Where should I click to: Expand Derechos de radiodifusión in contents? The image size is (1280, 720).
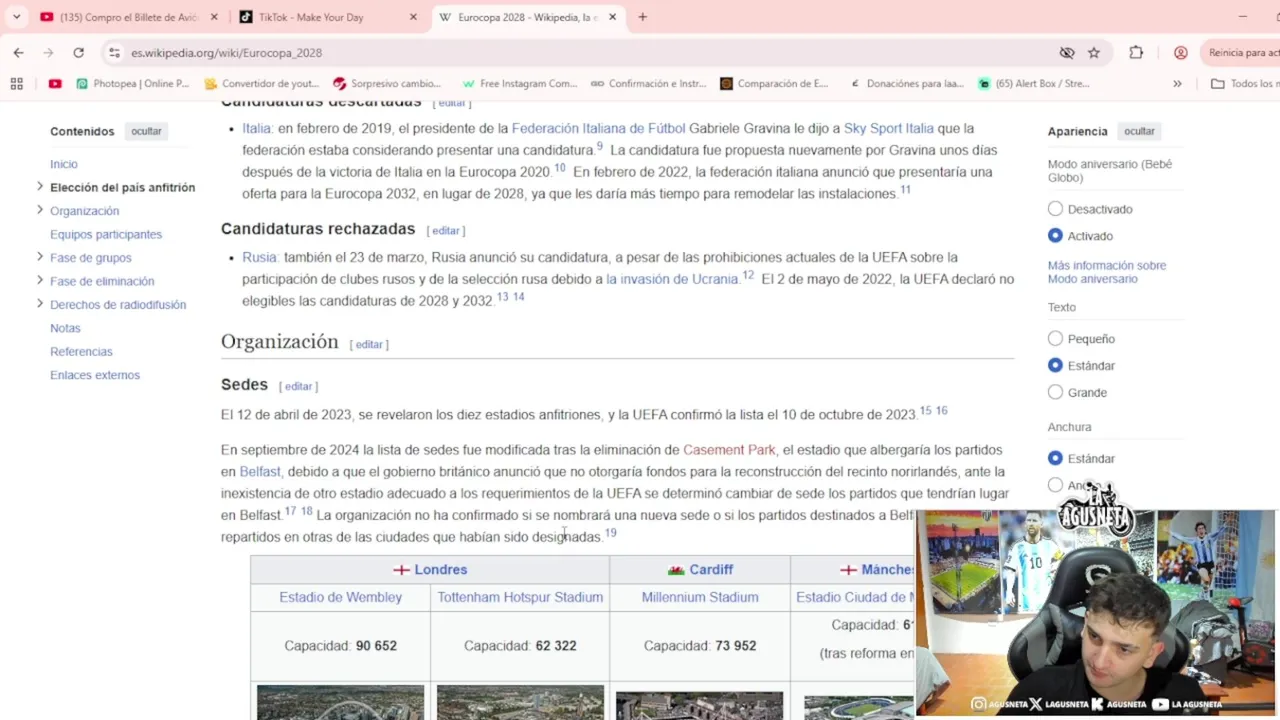40,304
